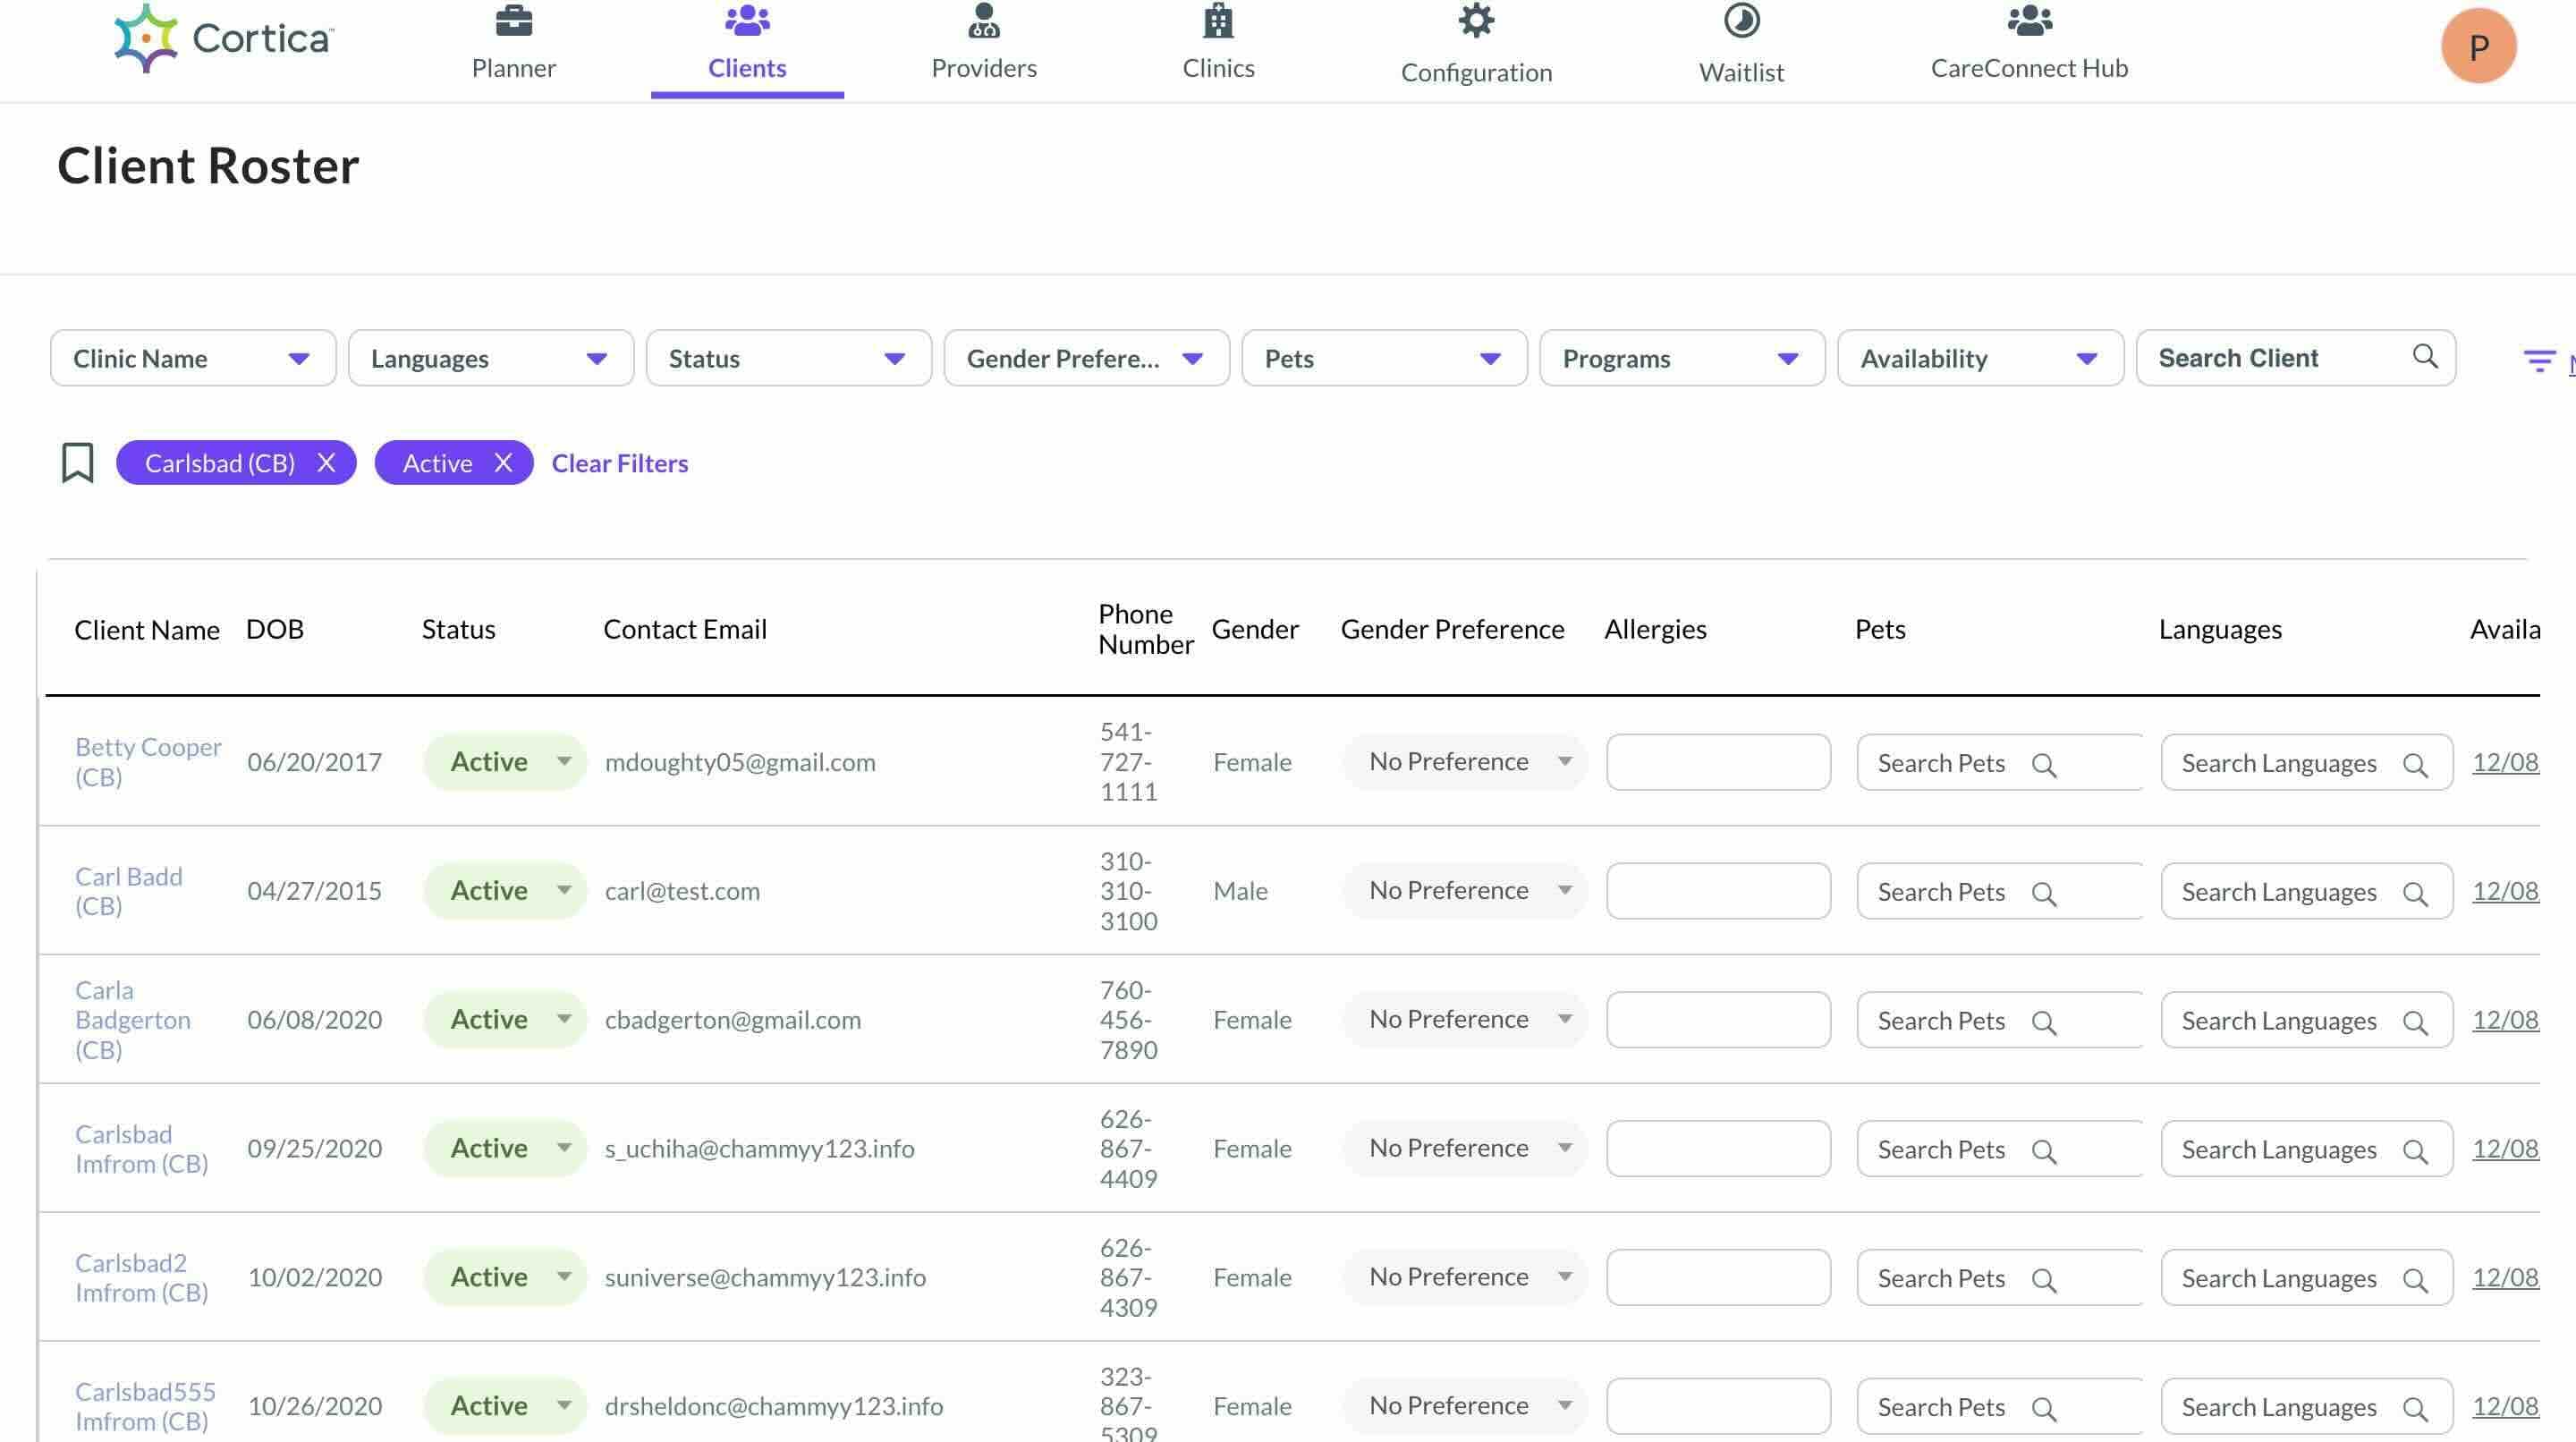The image size is (2576, 1442).
Task: Click Search Pets magnifier for Carlsbad2 Imfrom
Action: click(2043, 1280)
